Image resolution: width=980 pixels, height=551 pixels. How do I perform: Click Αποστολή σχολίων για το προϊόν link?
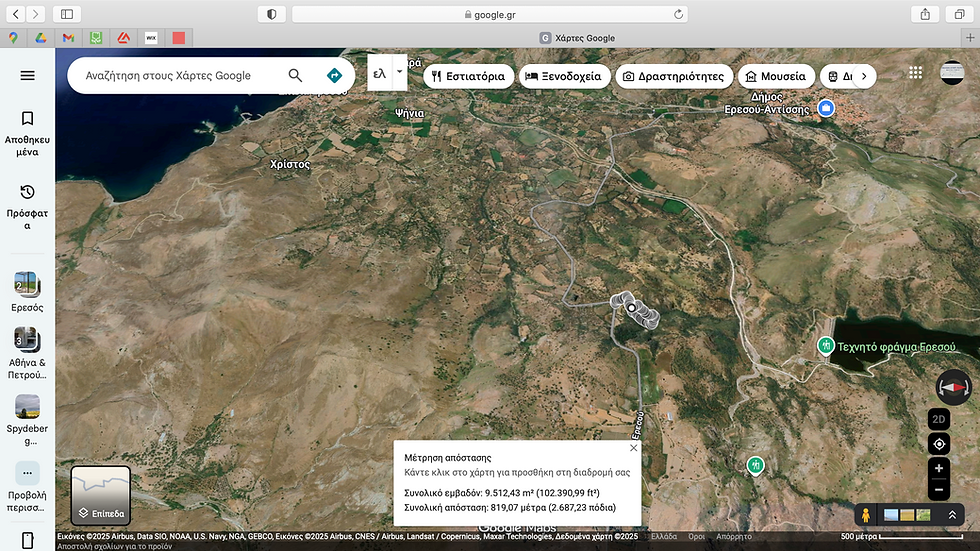pos(114,546)
